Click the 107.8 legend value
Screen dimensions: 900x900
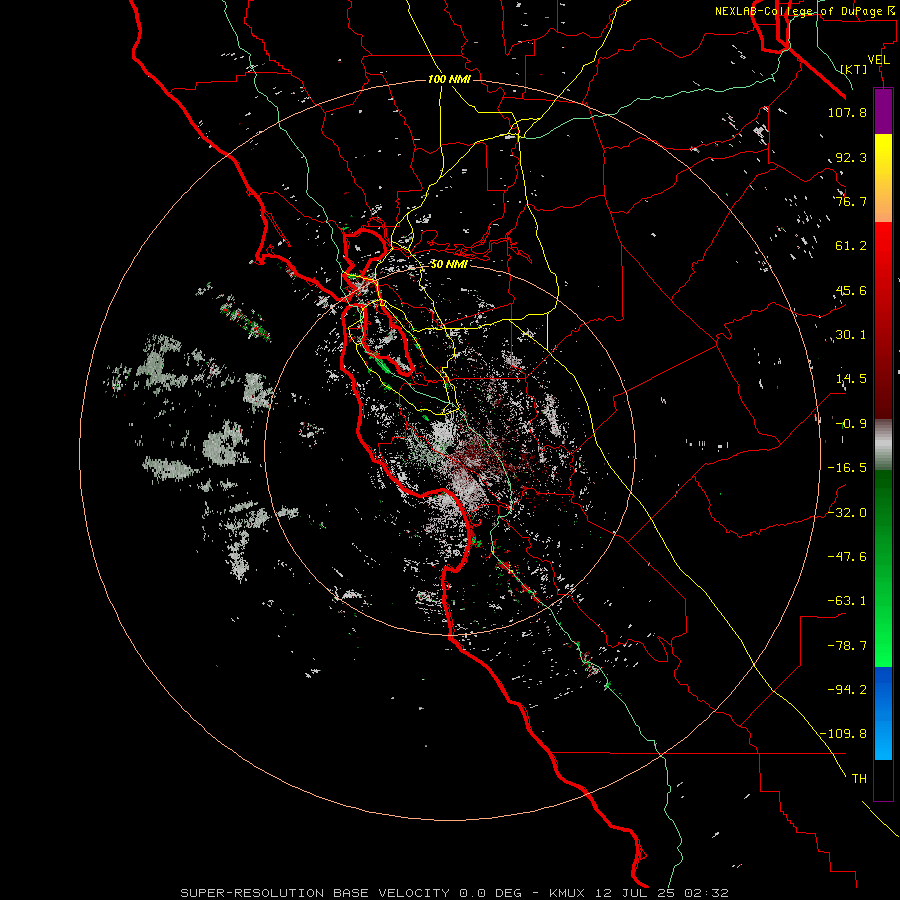(847, 112)
